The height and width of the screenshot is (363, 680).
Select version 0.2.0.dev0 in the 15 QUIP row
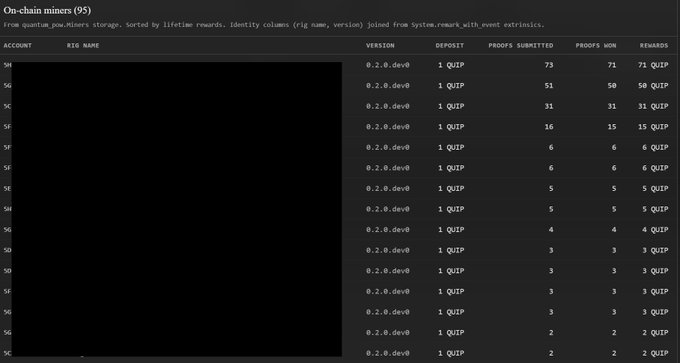(388, 127)
